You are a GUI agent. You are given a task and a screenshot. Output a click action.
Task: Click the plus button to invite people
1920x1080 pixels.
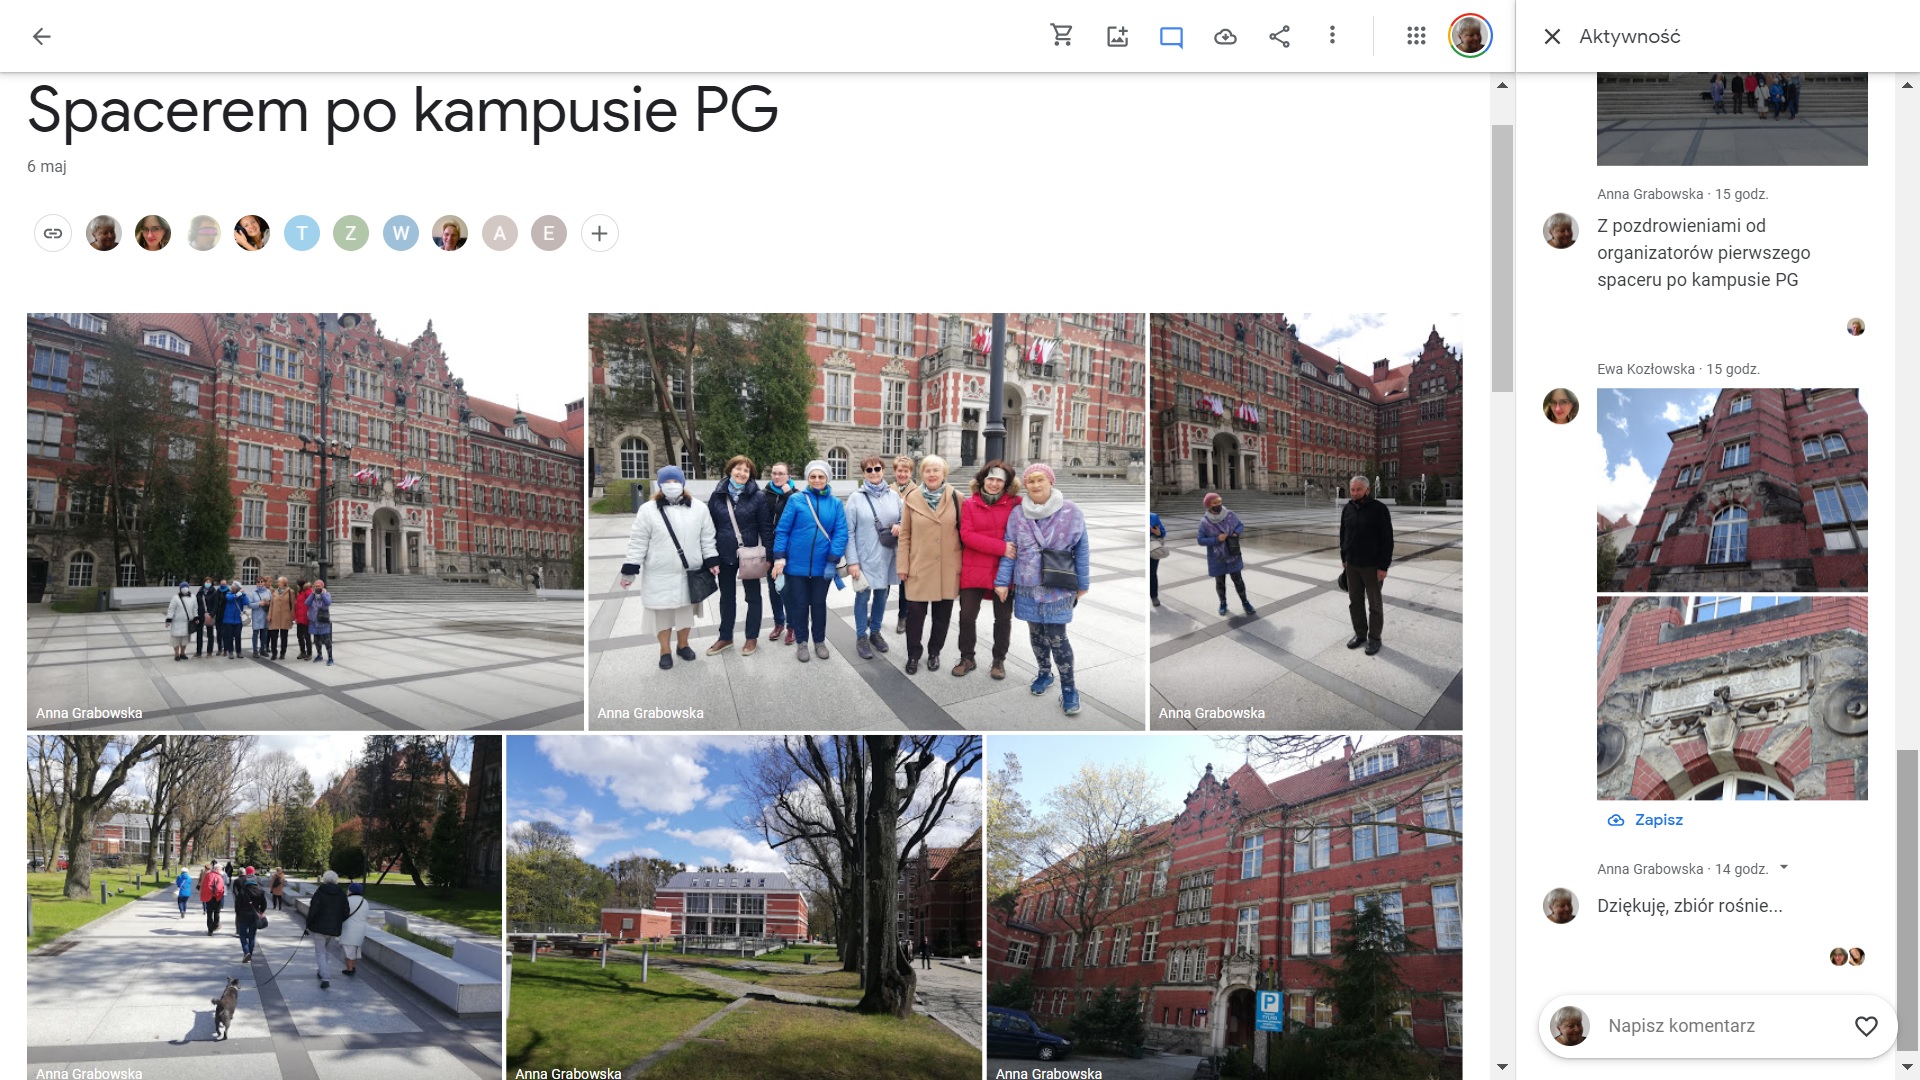click(x=599, y=234)
